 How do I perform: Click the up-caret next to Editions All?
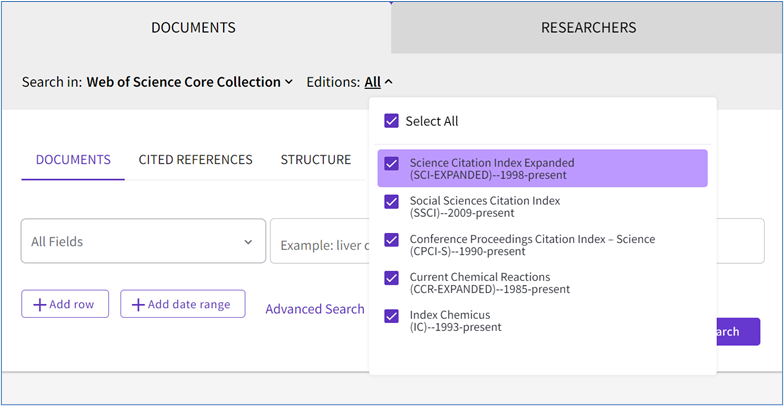pos(388,82)
